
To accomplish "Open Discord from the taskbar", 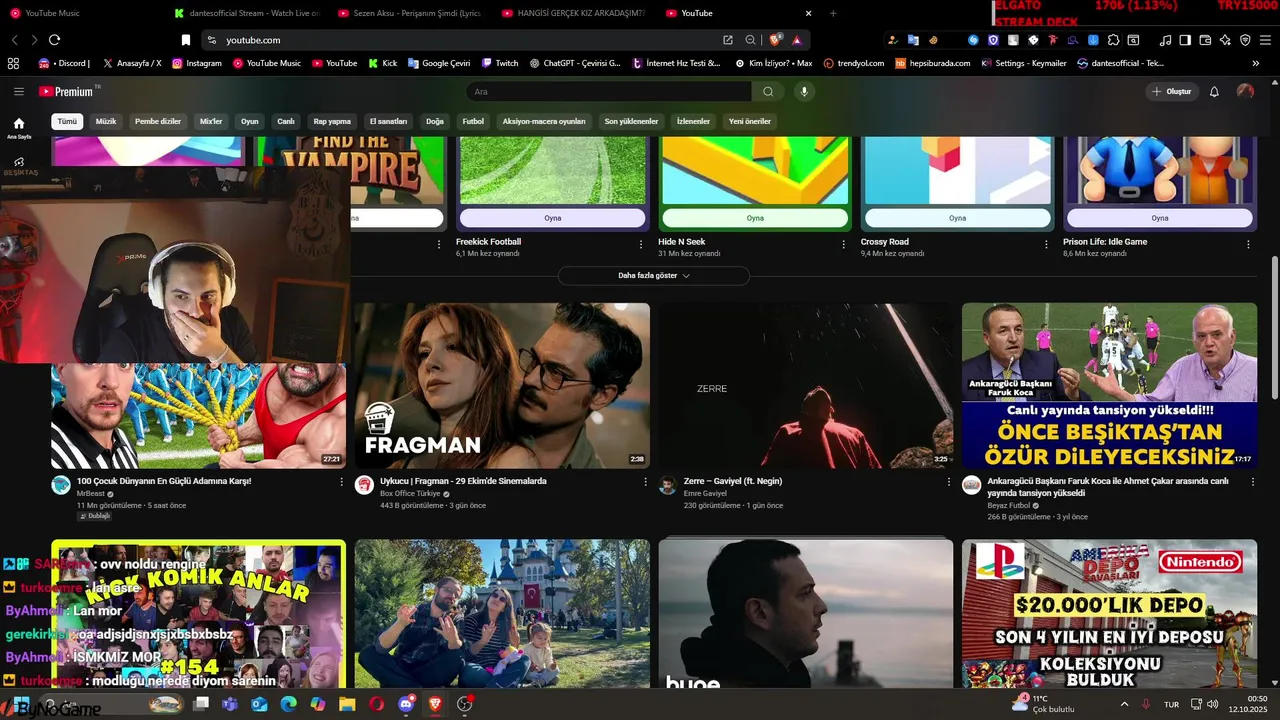I will (x=406, y=704).
